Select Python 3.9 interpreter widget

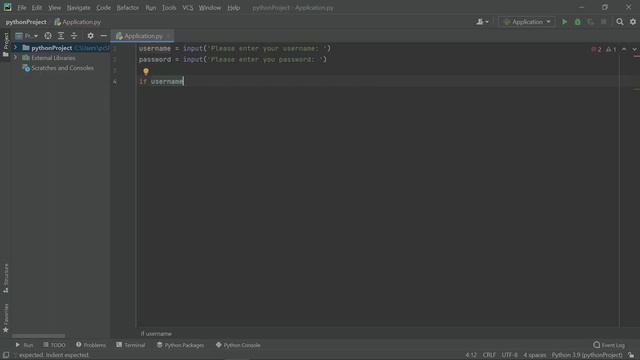click(587, 355)
